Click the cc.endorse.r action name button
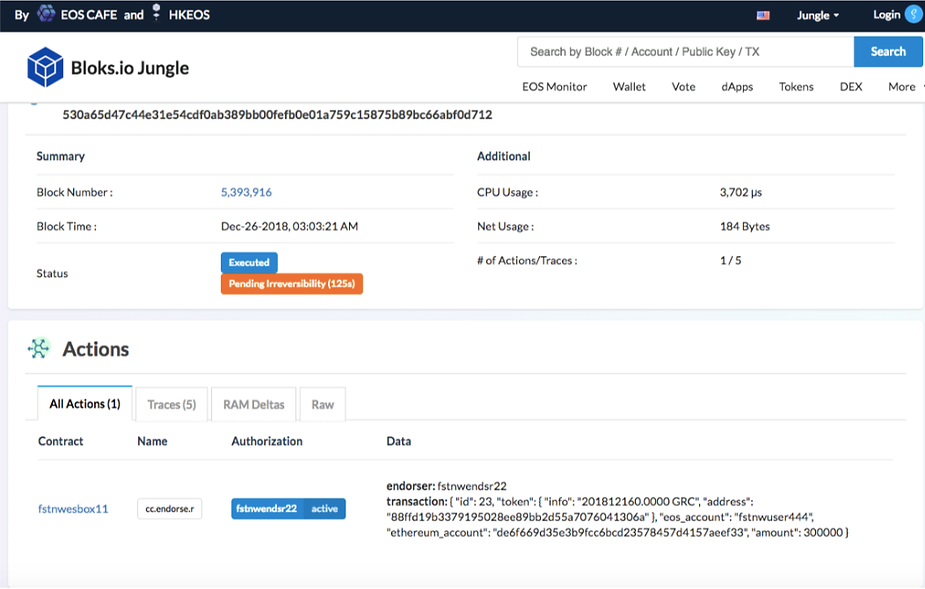Viewport: 925px width, 589px height. click(170, 509)
